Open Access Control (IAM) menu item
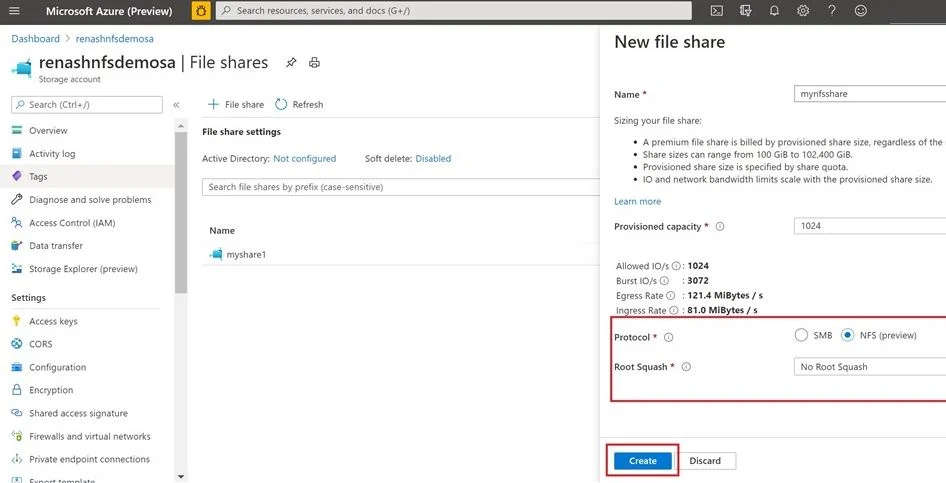This screenshot has height=483, width=946. [x=72, y=223]
